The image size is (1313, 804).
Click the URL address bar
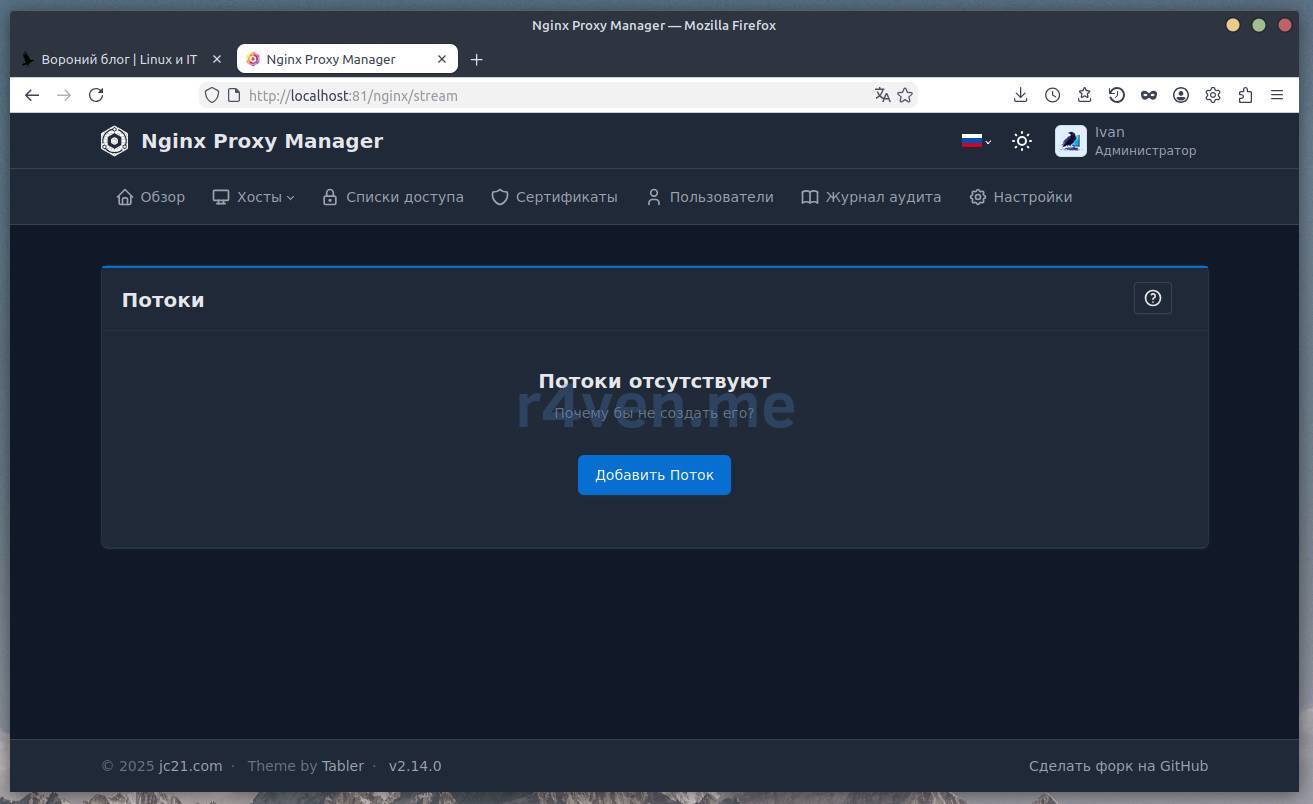pyautogui.click(x=550, y=95)
